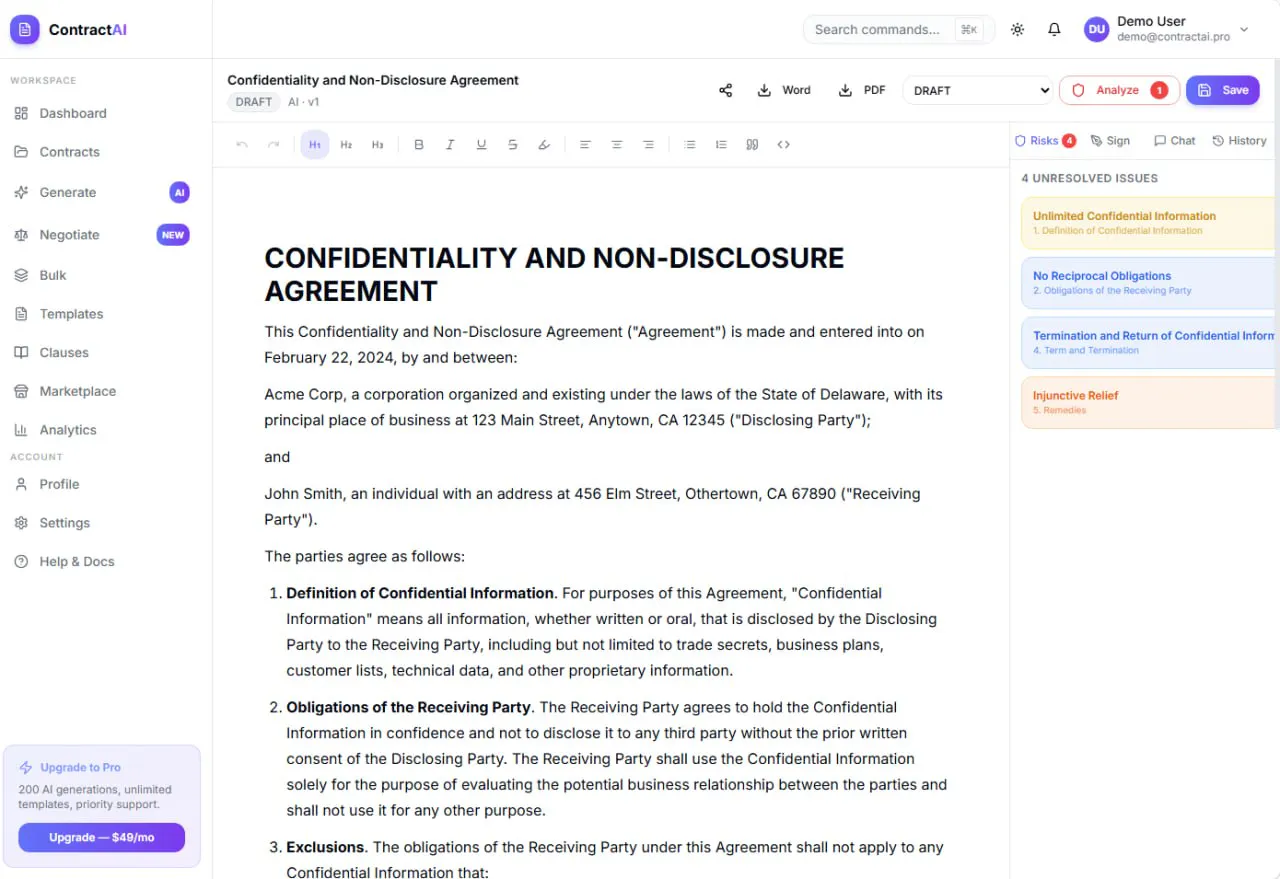Click the 'Upgrade to Pro' heading

[80, 768]
